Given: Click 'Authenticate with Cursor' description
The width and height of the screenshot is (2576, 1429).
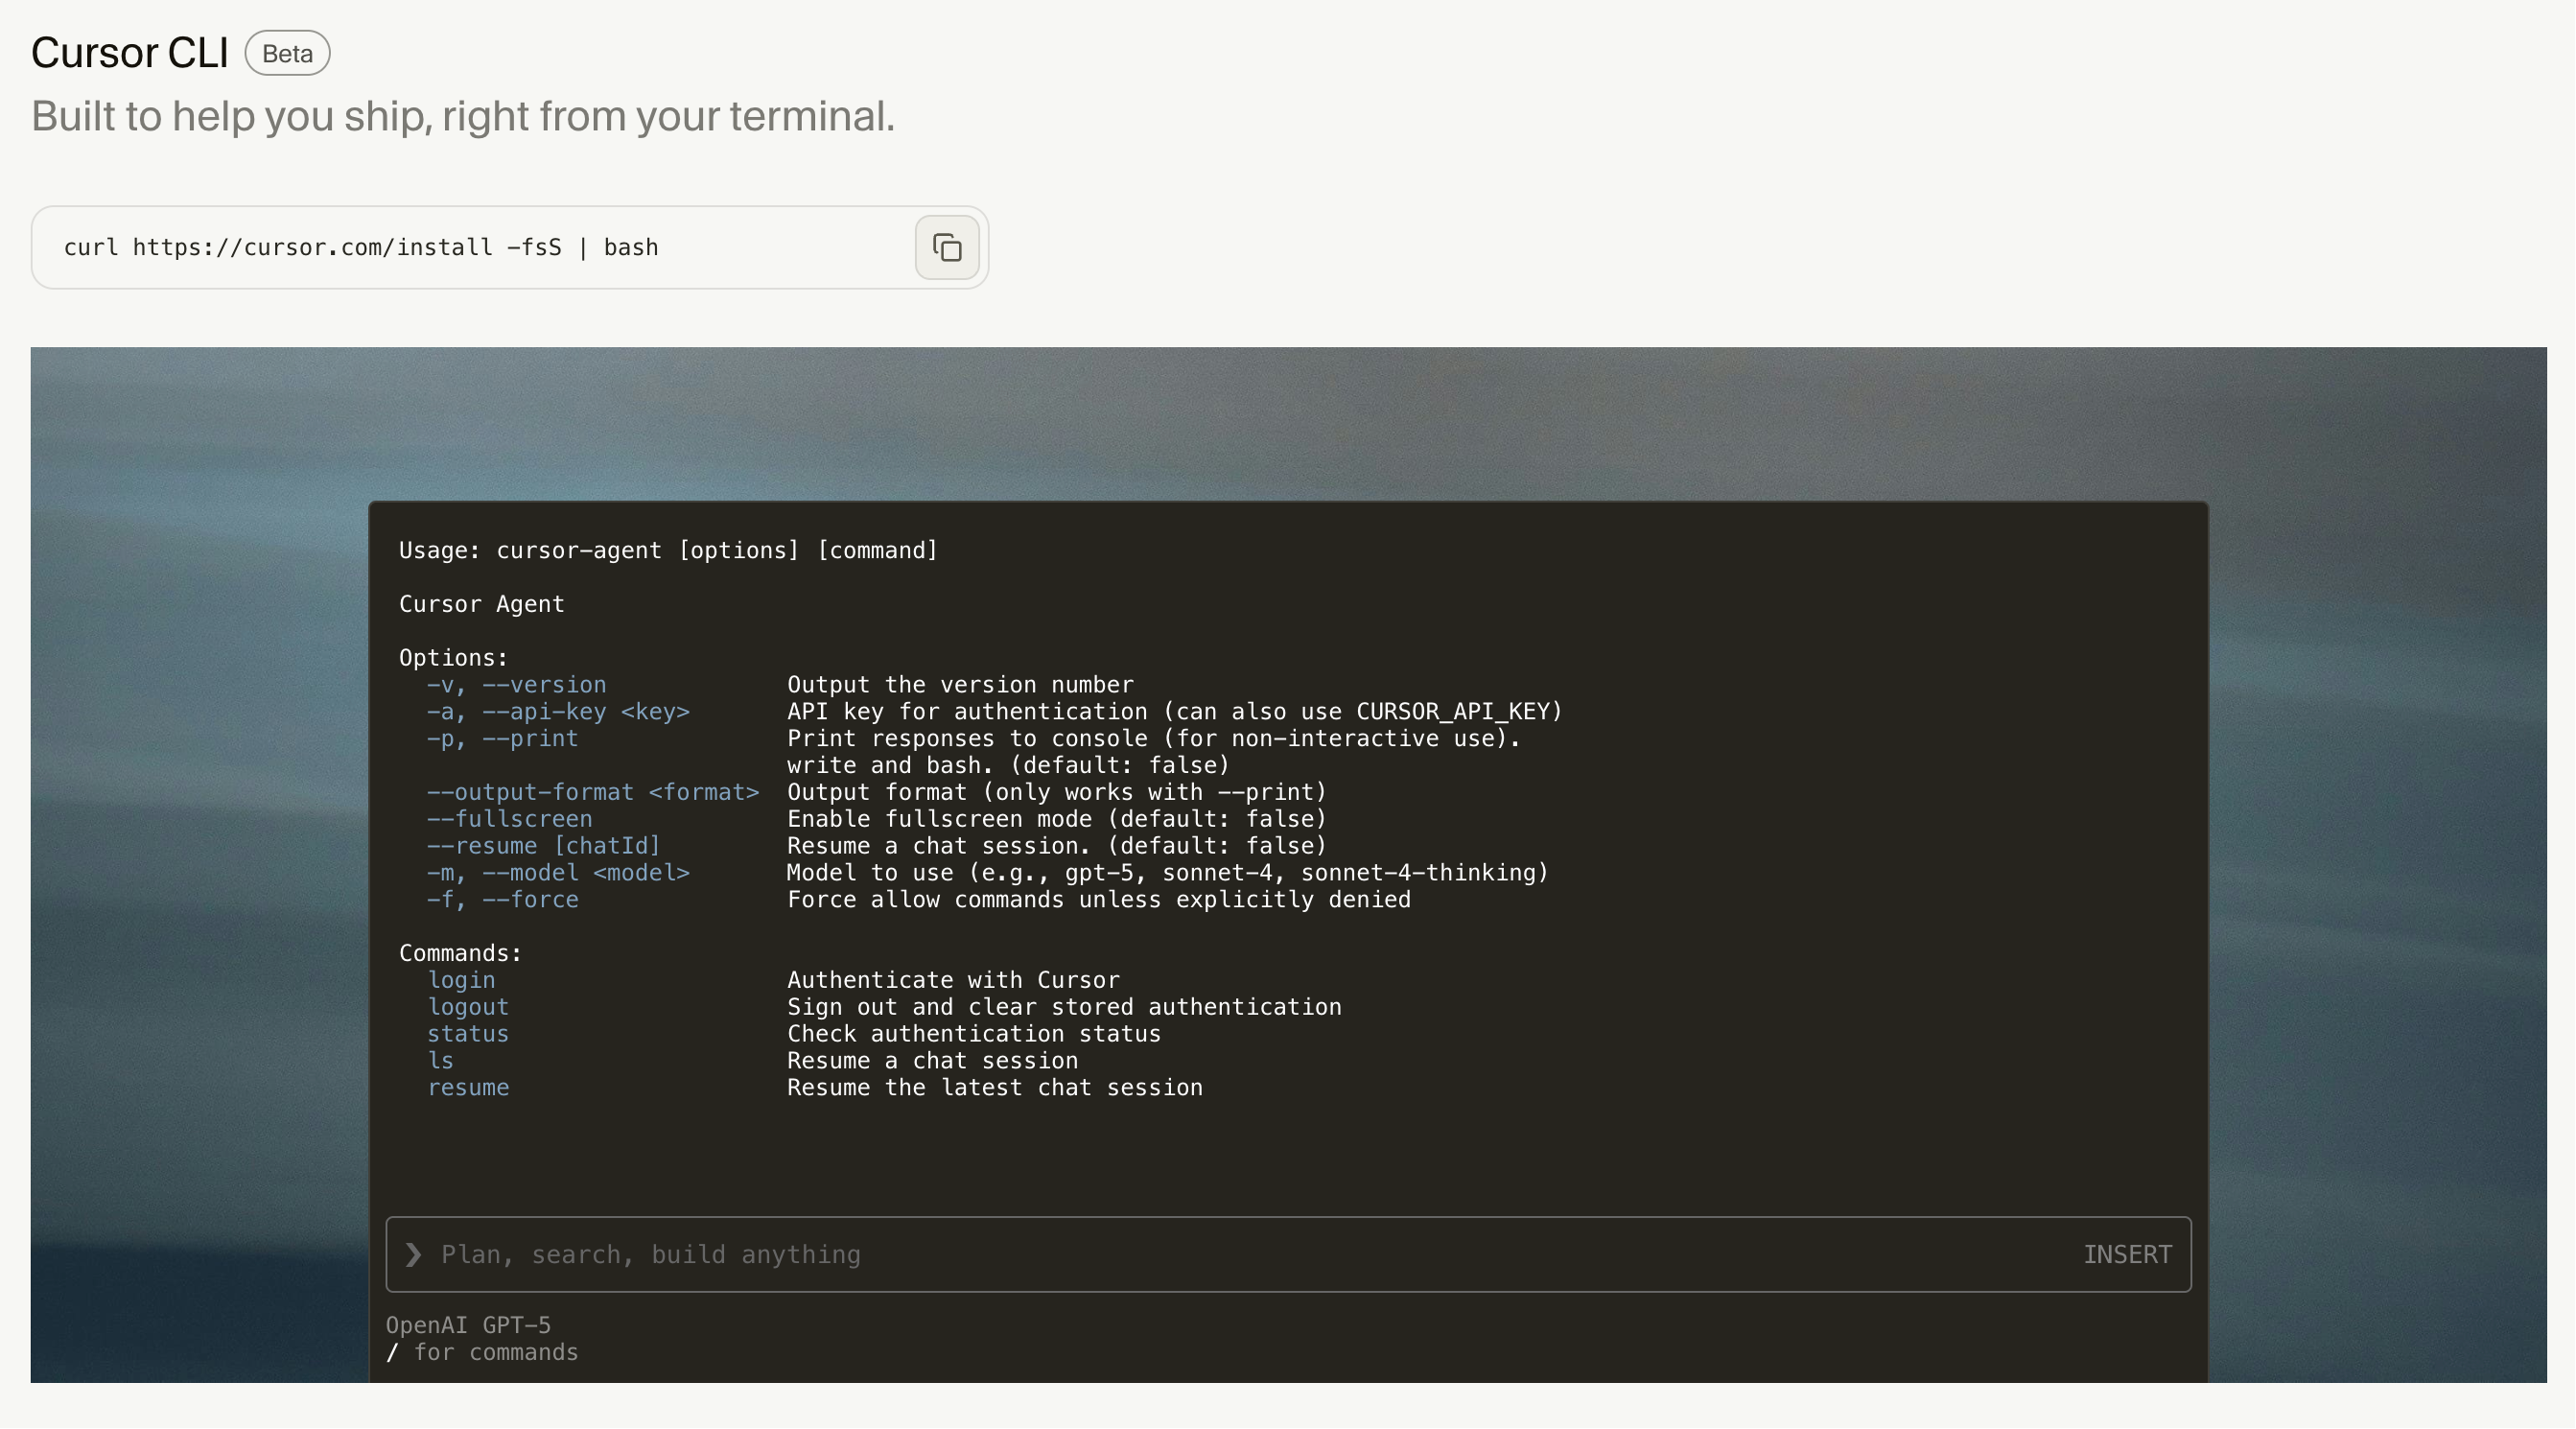Looking at the screenshot, I should coord(953,980).
